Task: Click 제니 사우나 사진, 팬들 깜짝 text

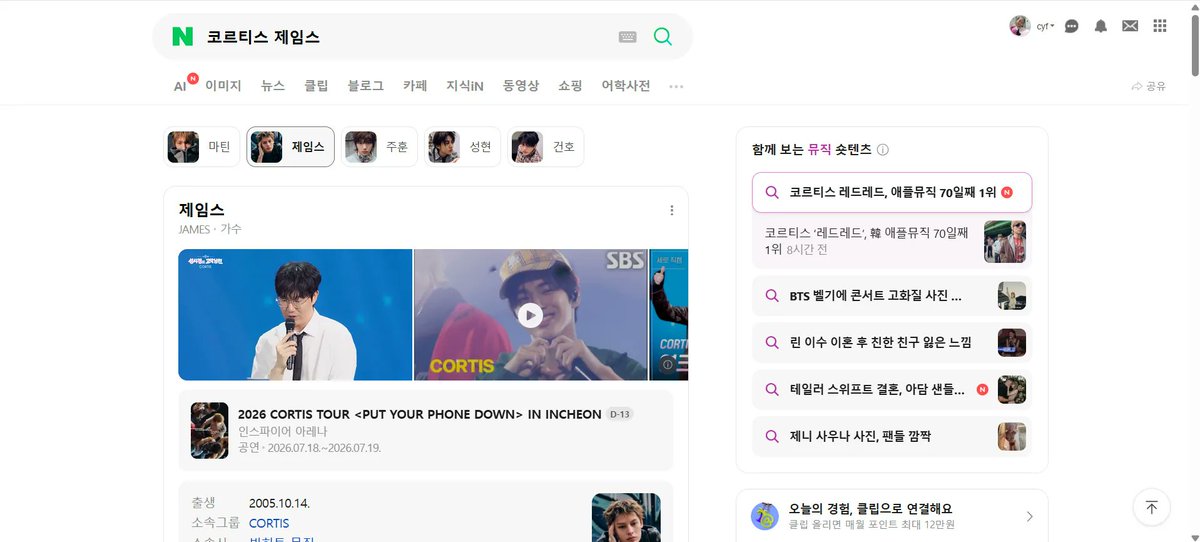Action: pos(860,436)
